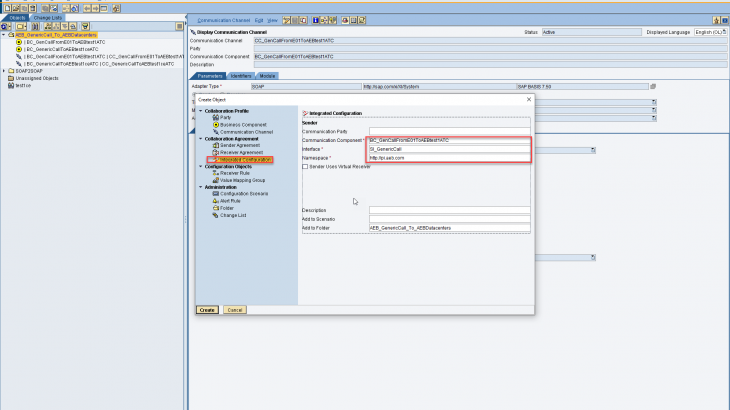Click the blue information icon in channel toolbar
Viewport: 730px width, 410px height.
316,20
